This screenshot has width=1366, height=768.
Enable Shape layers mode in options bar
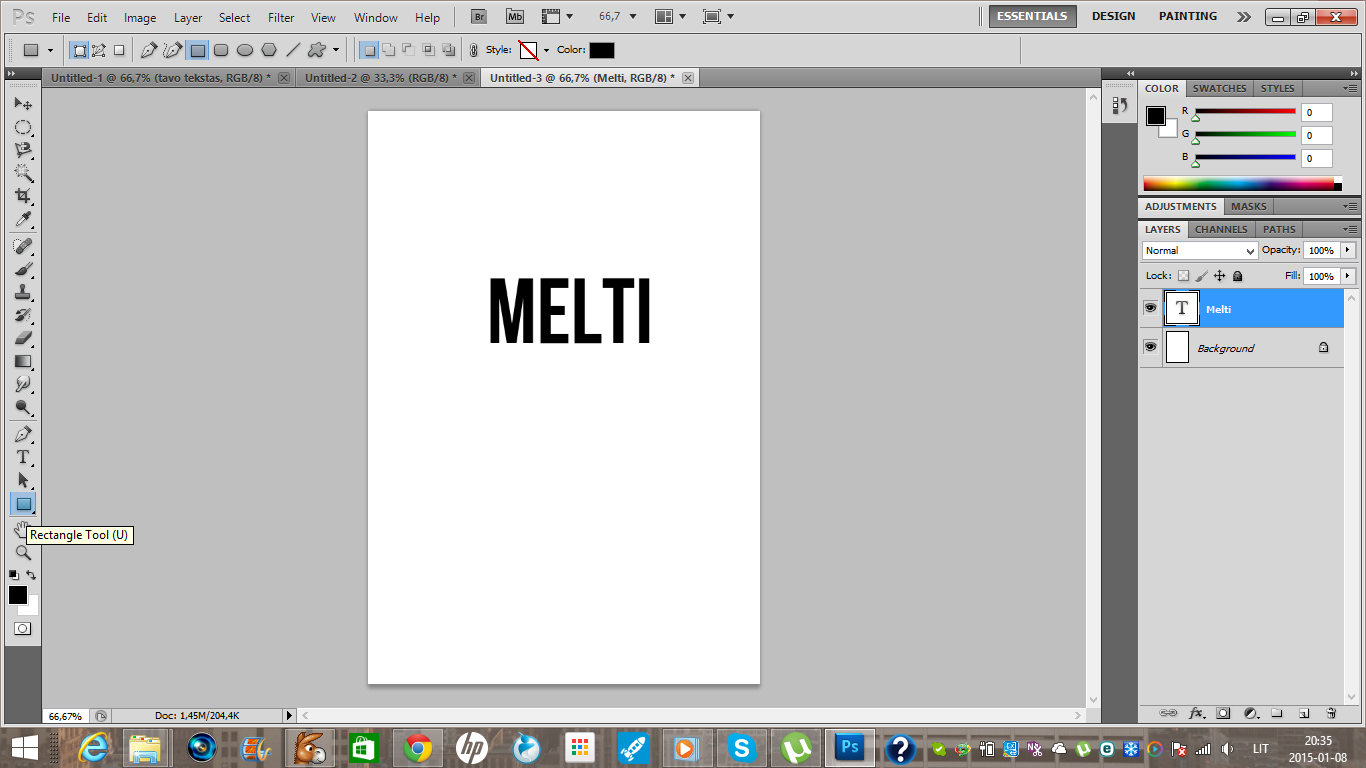[79, 50]
